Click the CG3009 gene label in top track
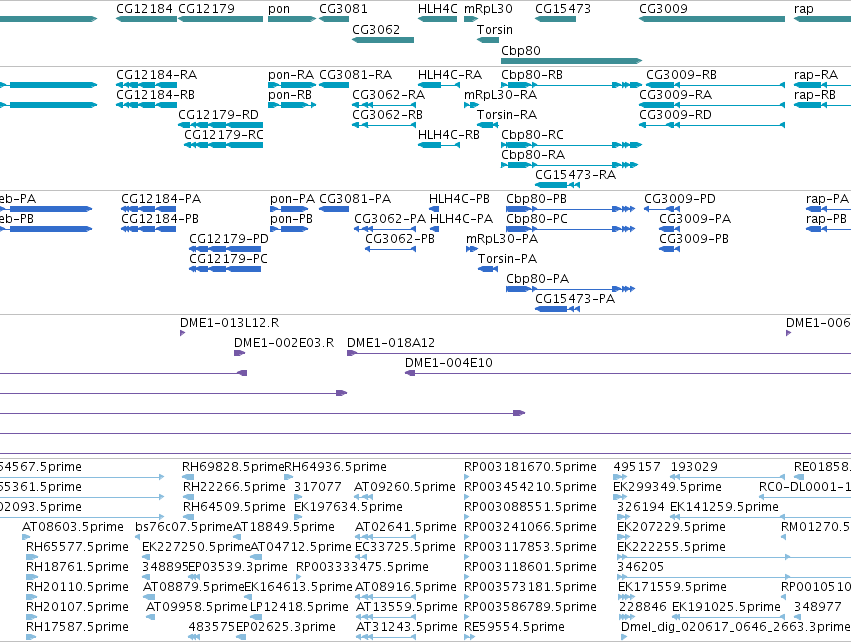Screen dimensions: 851x642 [x=663, y=9]
